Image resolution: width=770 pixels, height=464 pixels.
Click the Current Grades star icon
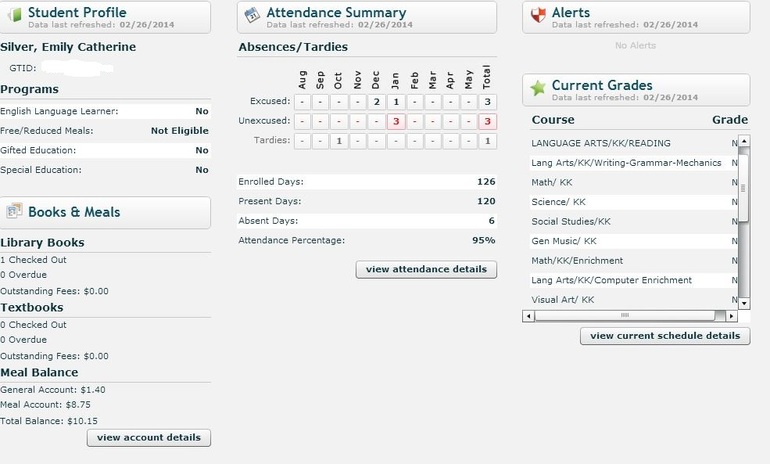538,88
